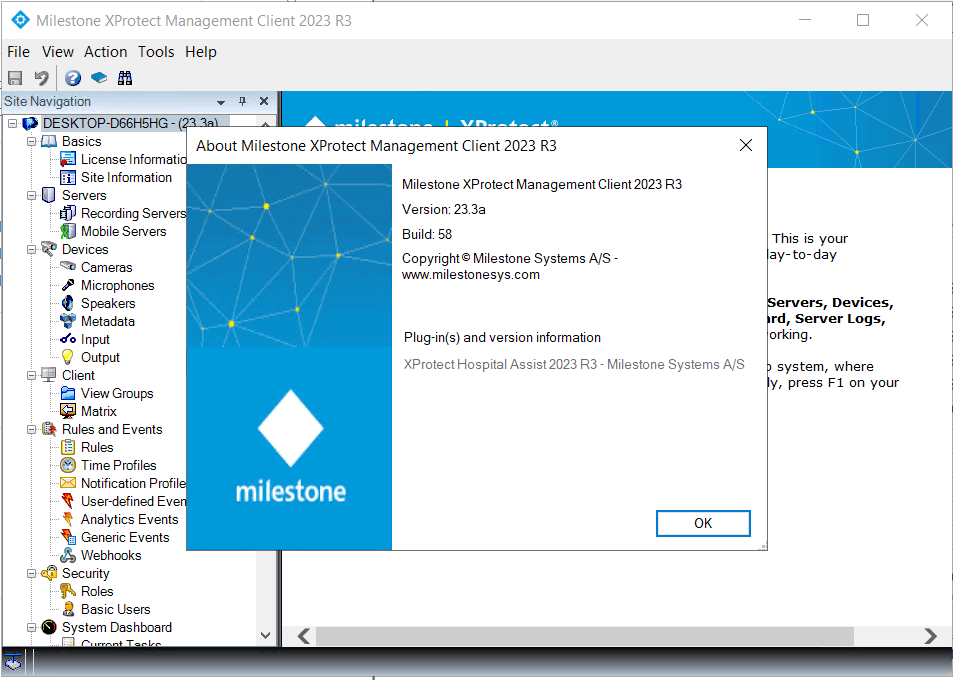Click the Save toolbar icon
The height and width of the screenshot is (680, 953).
point(15,77)
